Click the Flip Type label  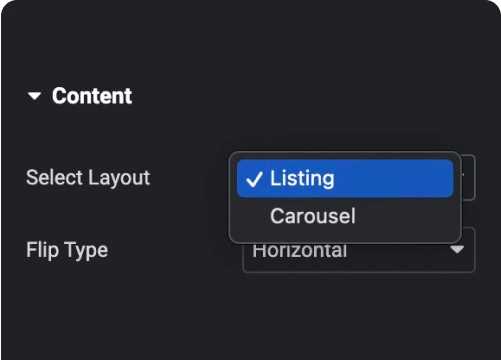pyautogui.click(x=67, y=250)
